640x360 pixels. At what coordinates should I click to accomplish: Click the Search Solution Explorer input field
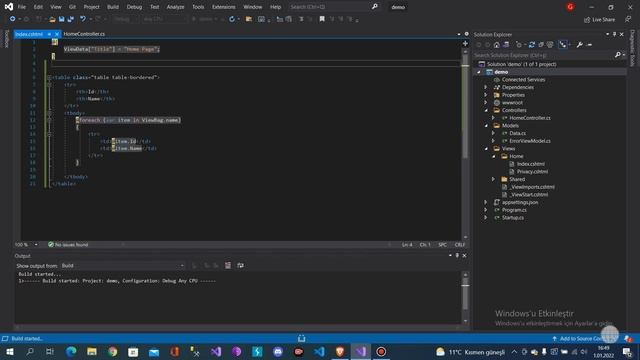[543, 55]
